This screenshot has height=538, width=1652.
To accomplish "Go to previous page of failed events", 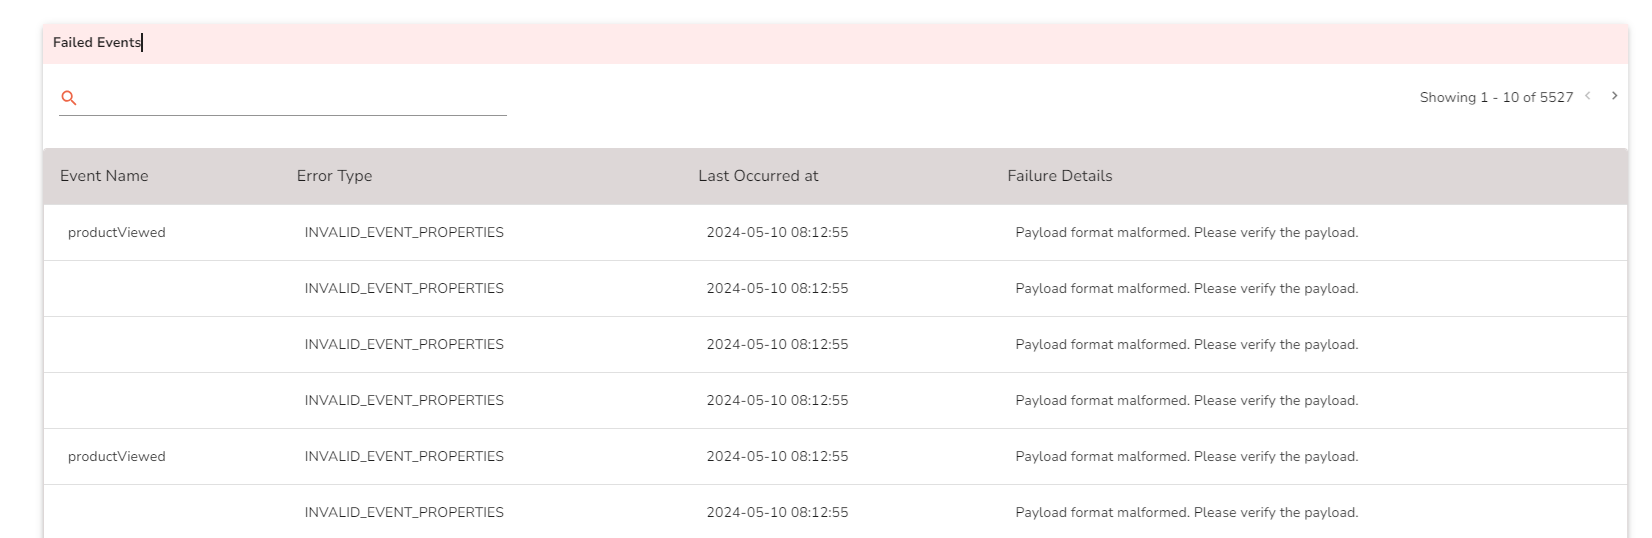I will (x=1588, y=96).
